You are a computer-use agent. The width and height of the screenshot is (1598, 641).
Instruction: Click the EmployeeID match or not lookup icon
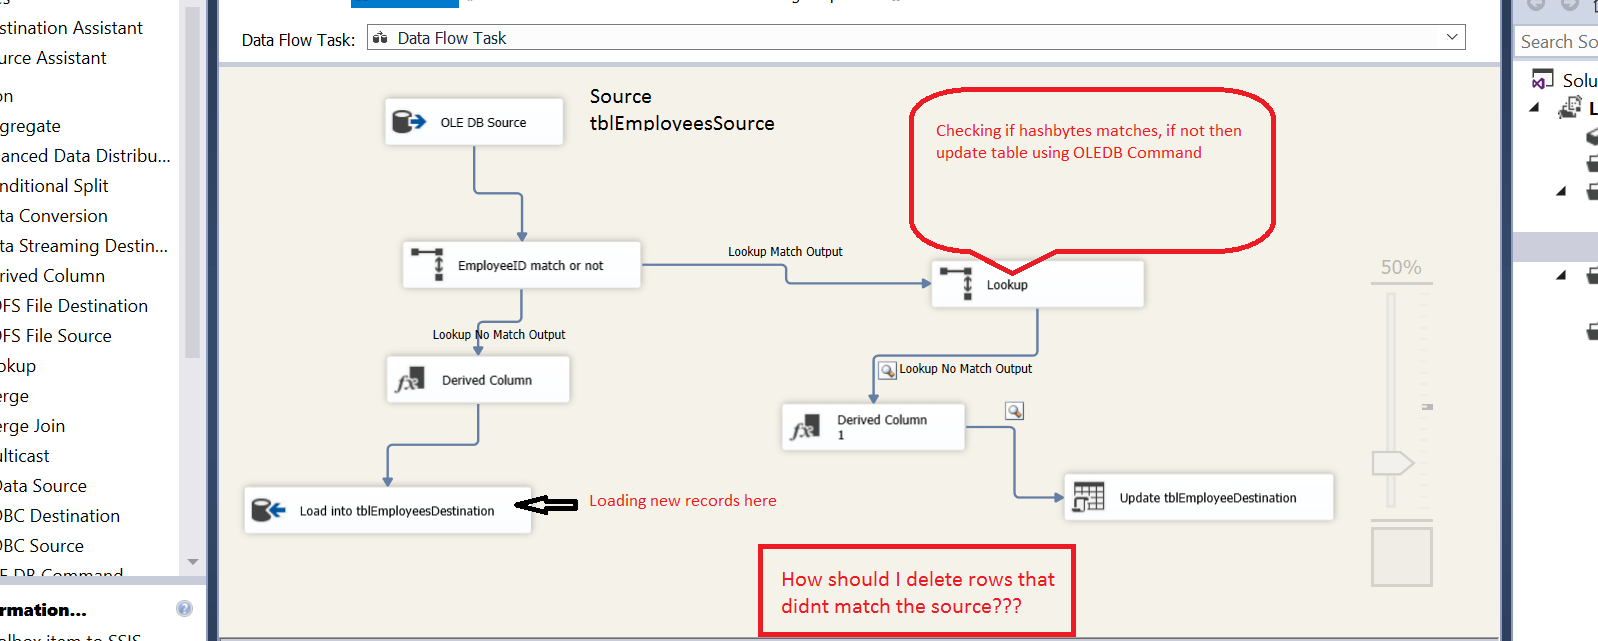(428, 265)
